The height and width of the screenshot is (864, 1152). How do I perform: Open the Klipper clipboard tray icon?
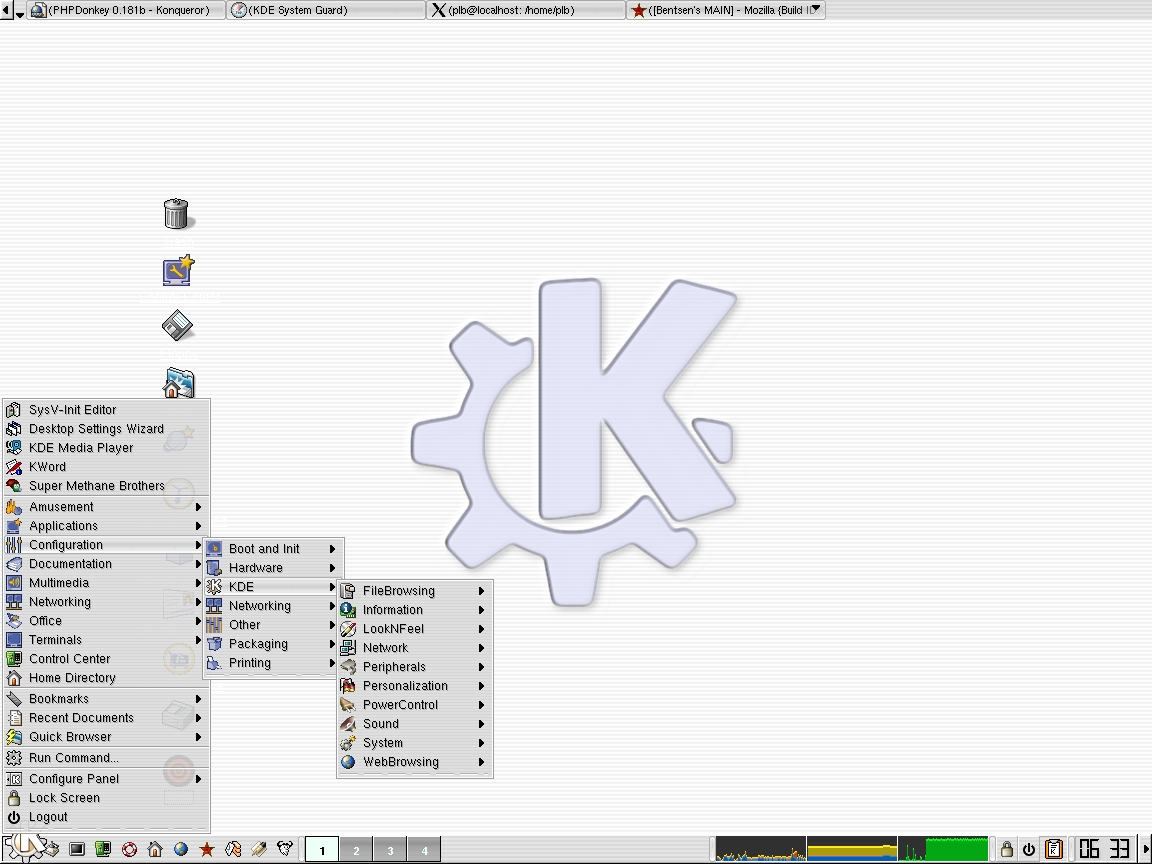[x=1053, y=849]
